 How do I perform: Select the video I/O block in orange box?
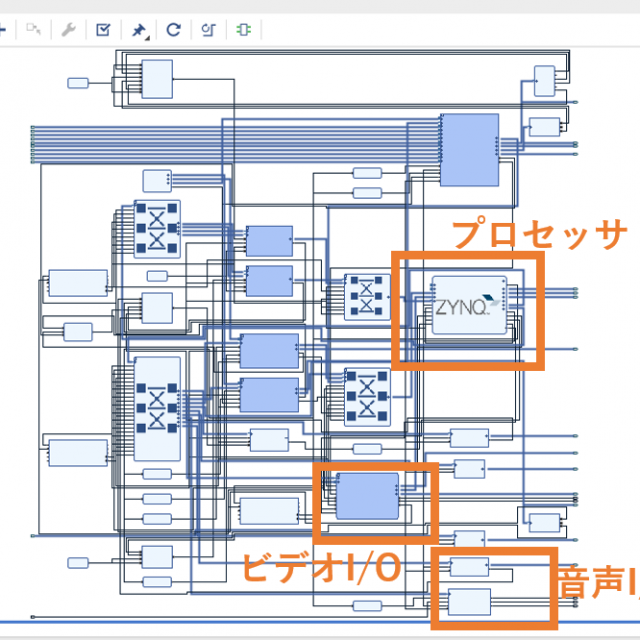(x=368, y=497)
